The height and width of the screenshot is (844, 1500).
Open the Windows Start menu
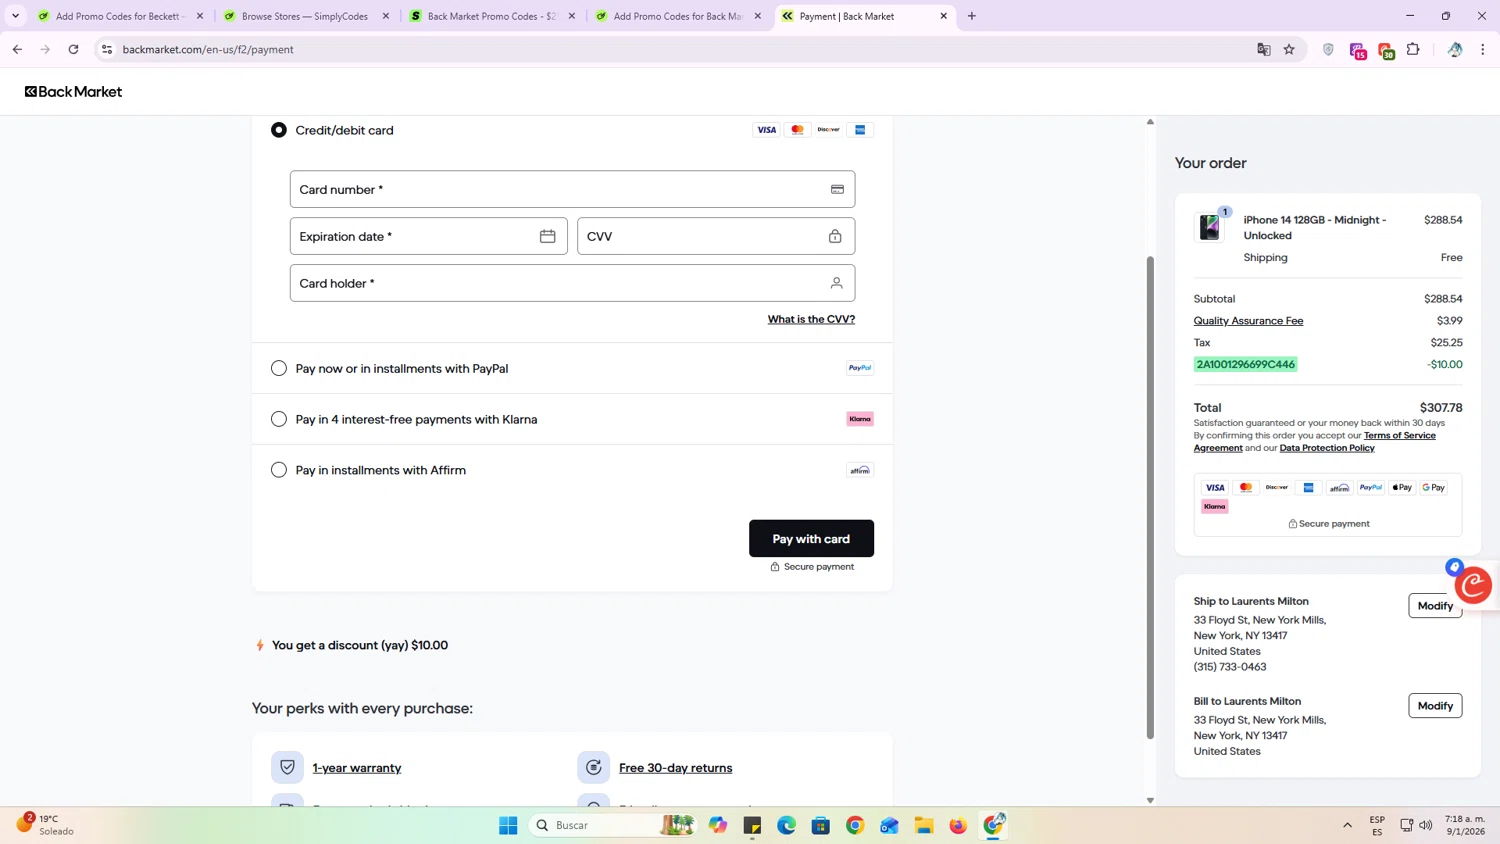pyautogui.click(x=508, y=825)
